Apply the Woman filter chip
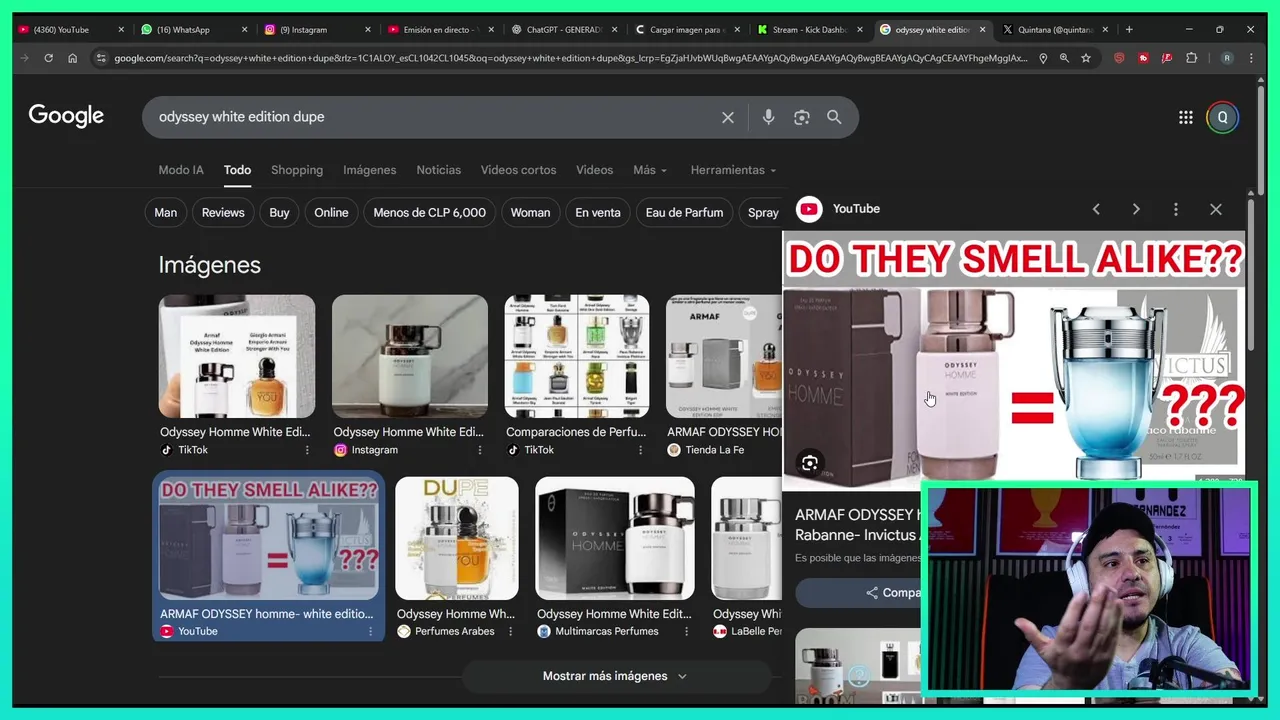Image resolution: width=1280 pixels, height=720 pixels. 530,212
